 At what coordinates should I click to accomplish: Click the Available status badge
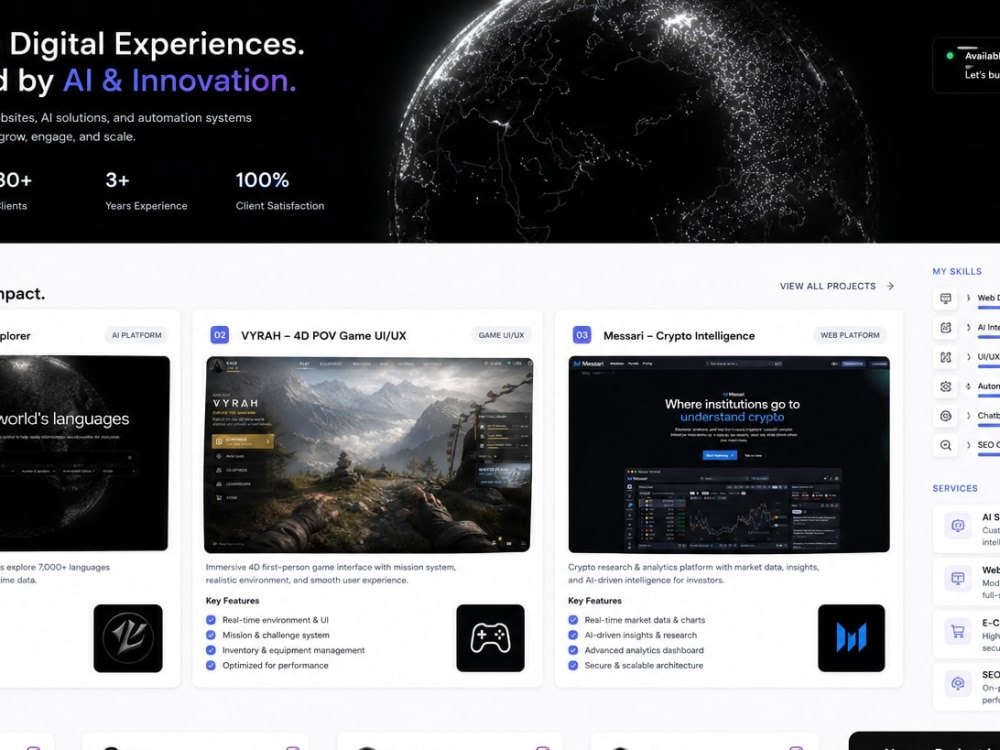(966, 65)
